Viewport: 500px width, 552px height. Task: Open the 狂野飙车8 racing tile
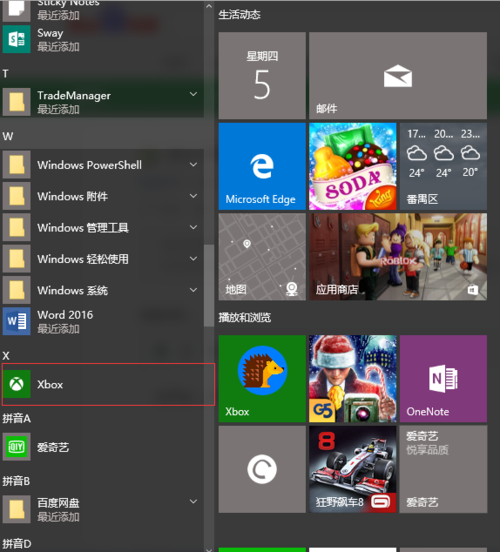point(352,469)
